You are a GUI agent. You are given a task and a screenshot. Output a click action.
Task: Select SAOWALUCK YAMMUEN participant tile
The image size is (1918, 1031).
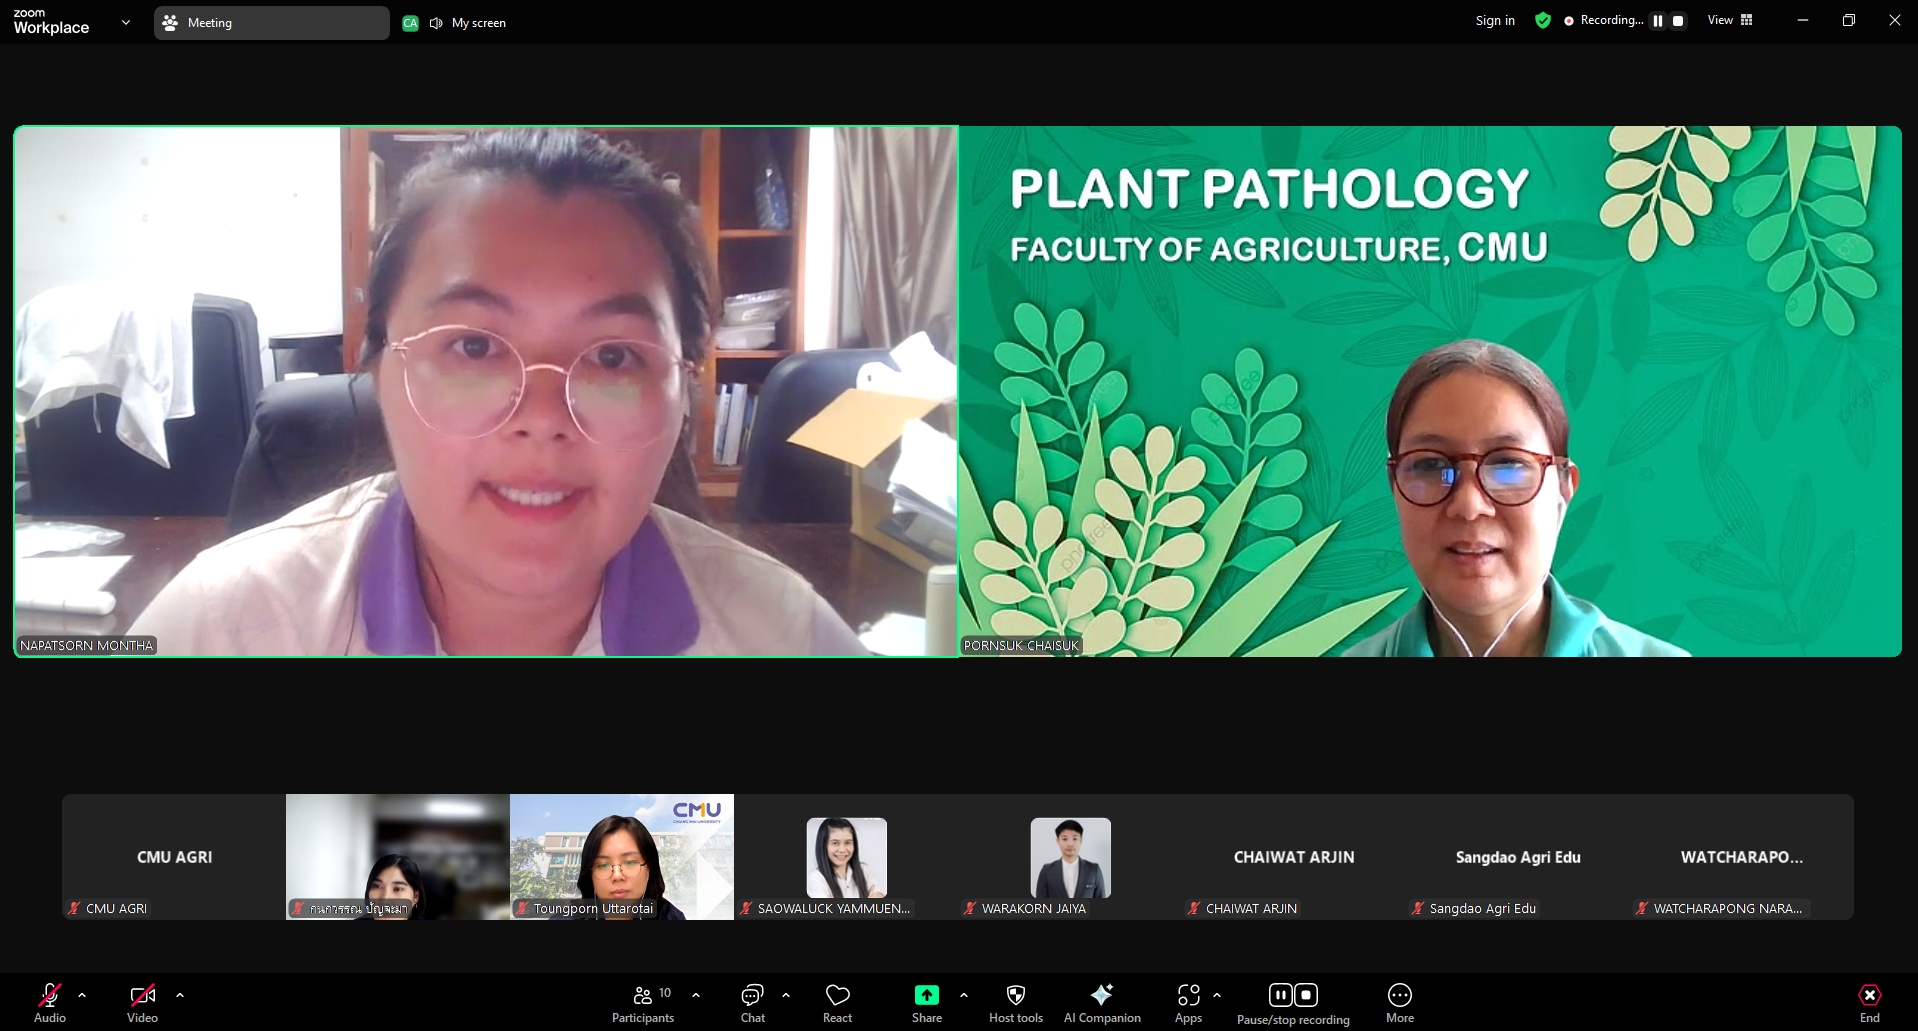846,857
